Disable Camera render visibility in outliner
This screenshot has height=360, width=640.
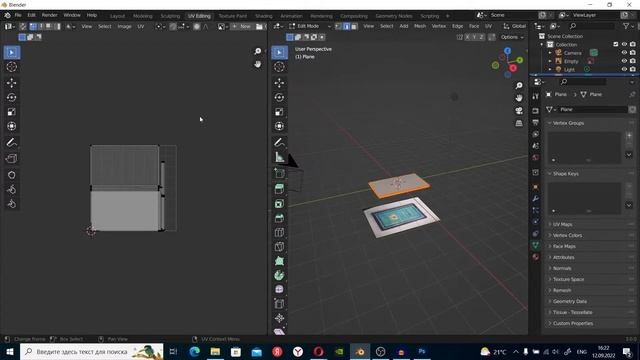633,53
